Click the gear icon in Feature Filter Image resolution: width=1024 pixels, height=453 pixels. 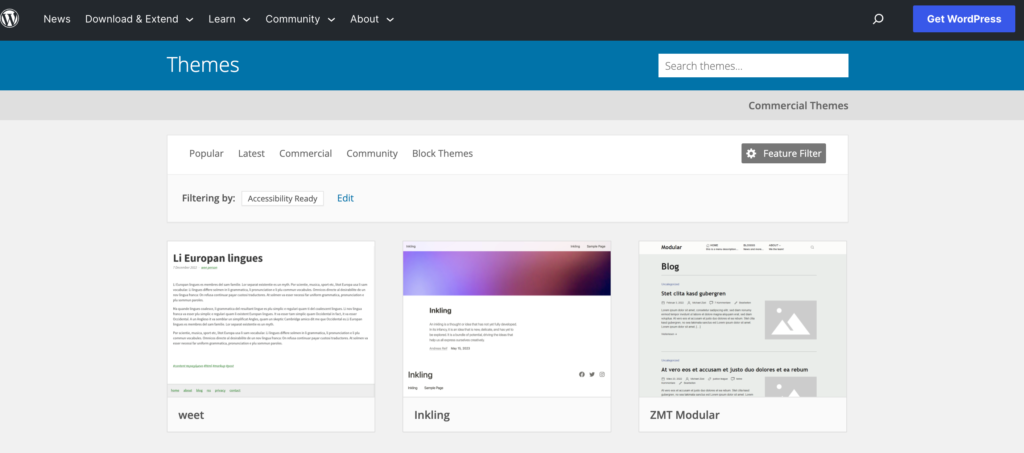752,154
